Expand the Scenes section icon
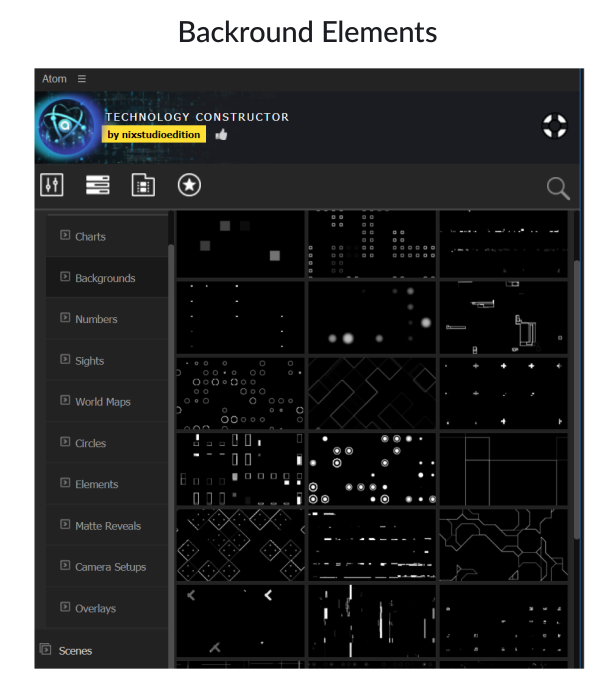The image size is (616, 688). [45, 650]
